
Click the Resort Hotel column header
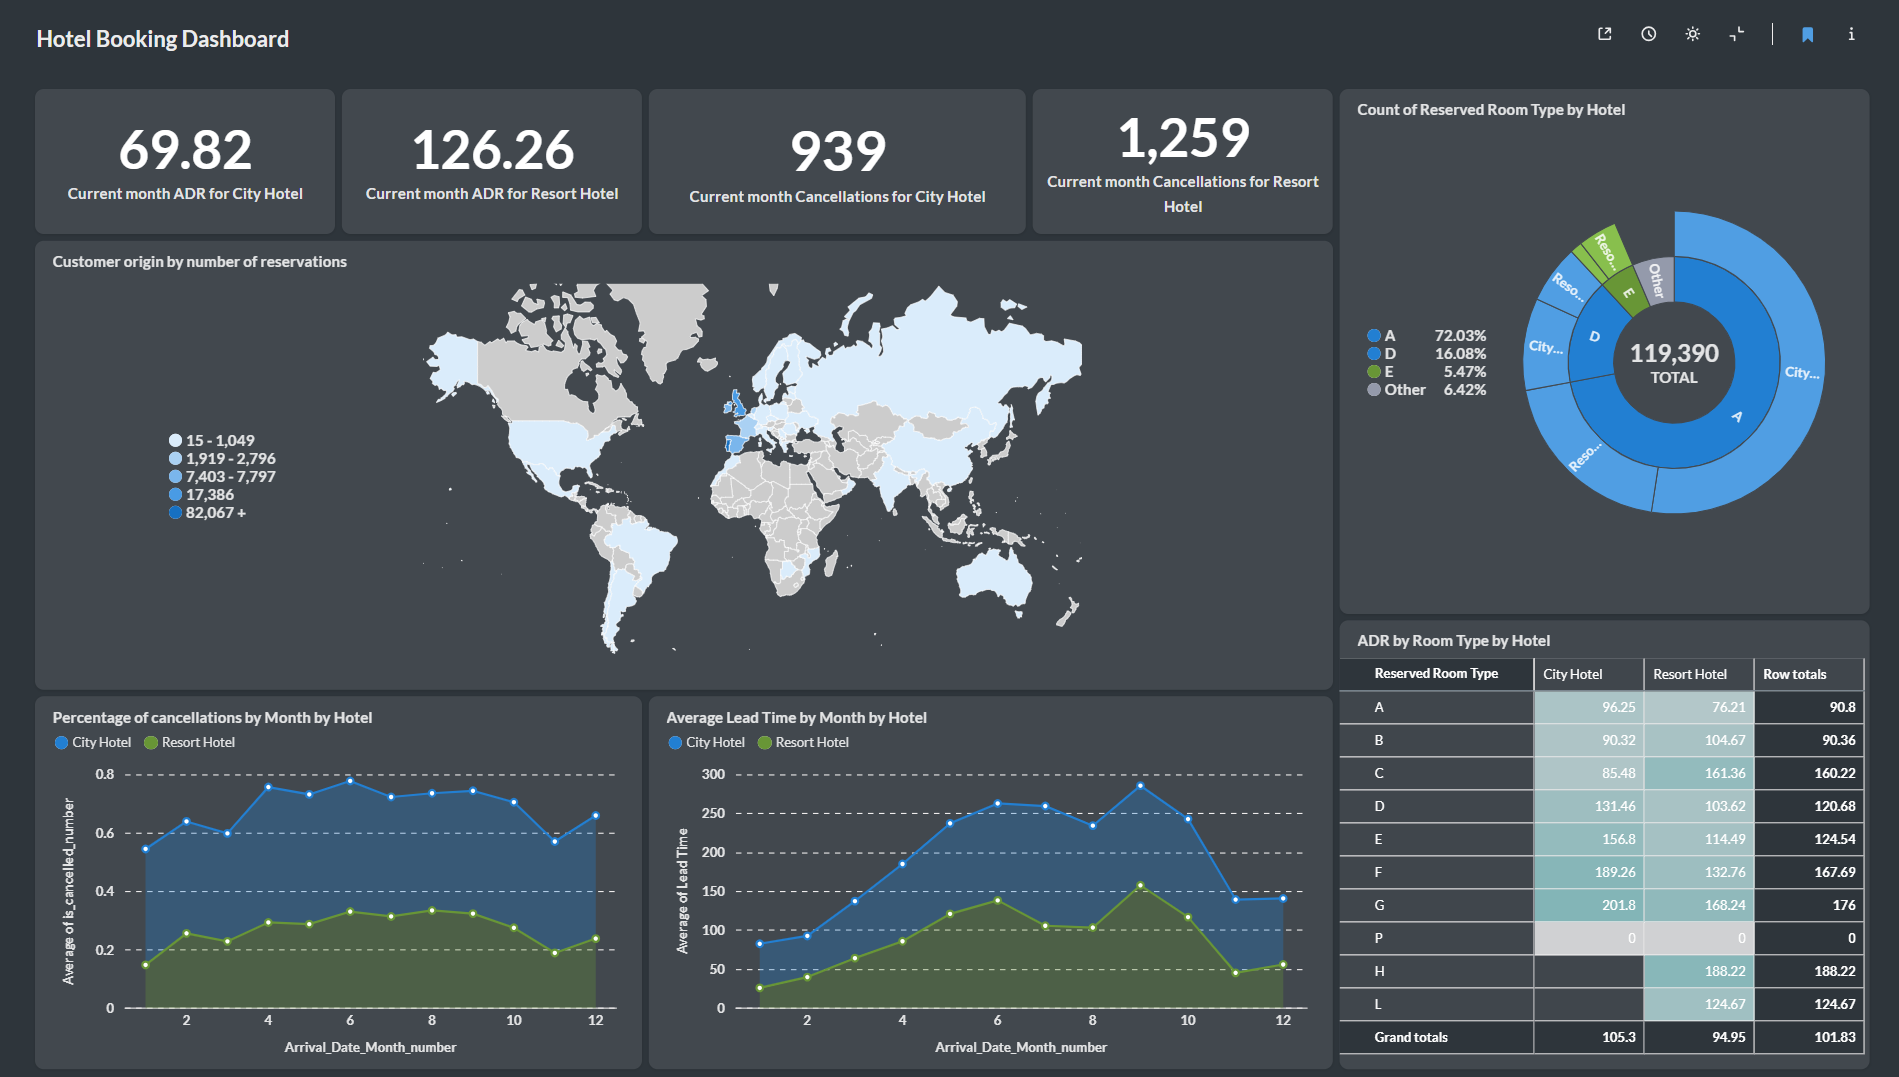[x=1689, y=674]
